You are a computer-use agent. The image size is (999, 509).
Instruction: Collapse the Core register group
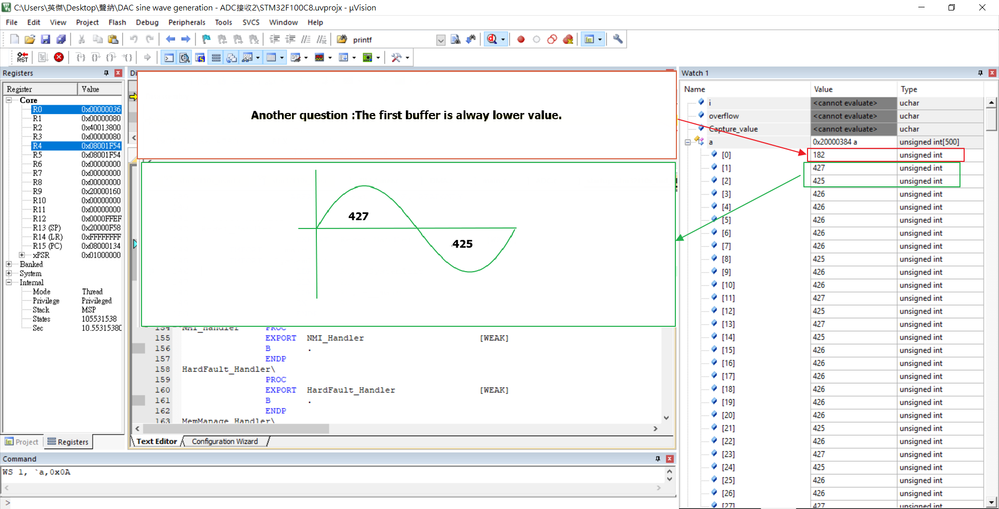(10, 100)
